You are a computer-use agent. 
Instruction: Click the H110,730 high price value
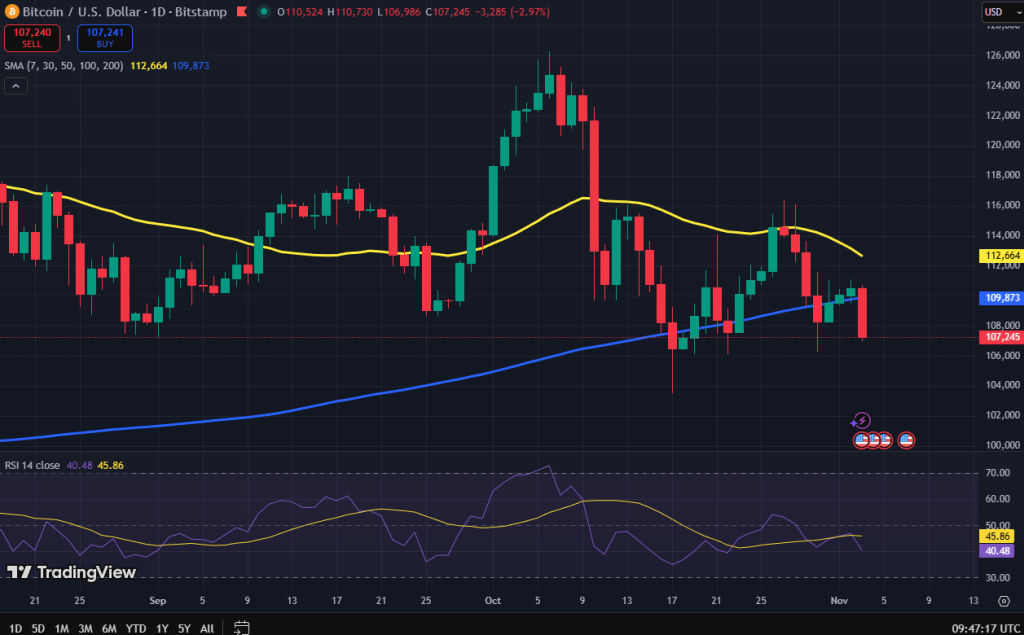(350, 12)
